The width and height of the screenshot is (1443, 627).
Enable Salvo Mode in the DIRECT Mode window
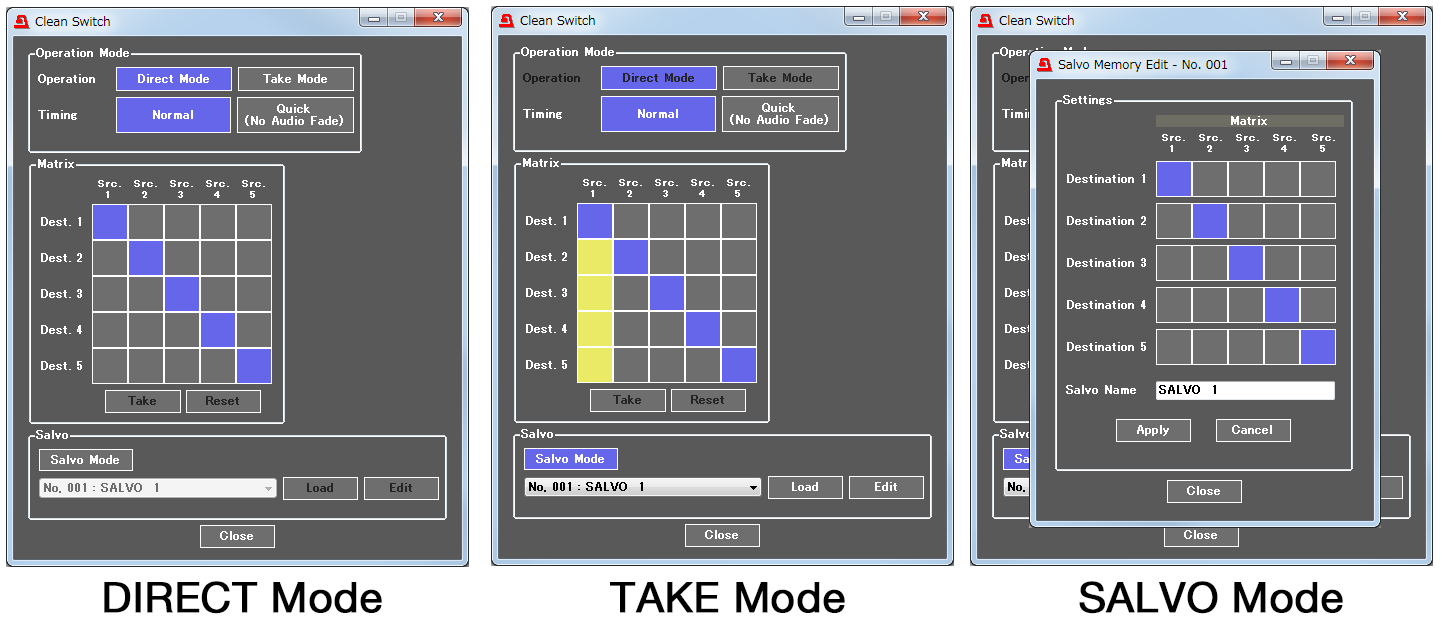click(85, 460)
